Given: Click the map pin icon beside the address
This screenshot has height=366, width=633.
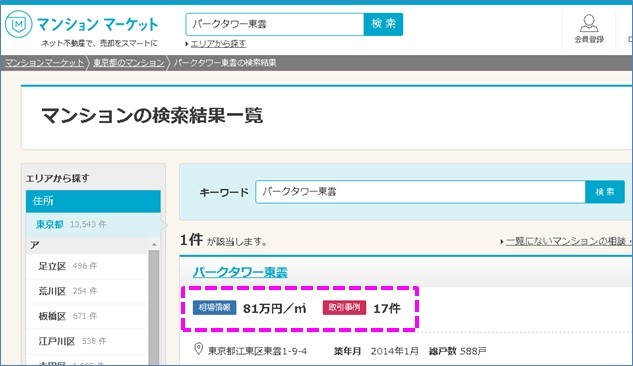Looking at the screenshot, I should (x=198, y=349).
